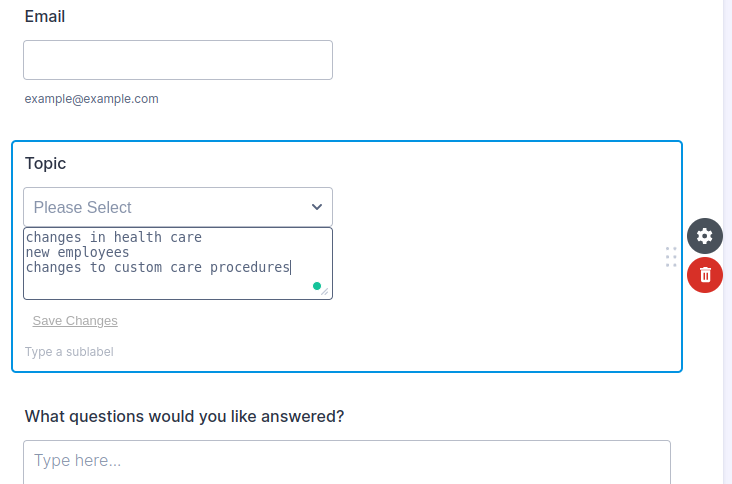Save Changes to the dropdown options
This screenshot has width=732, height=484.
(x=75, y=321)
